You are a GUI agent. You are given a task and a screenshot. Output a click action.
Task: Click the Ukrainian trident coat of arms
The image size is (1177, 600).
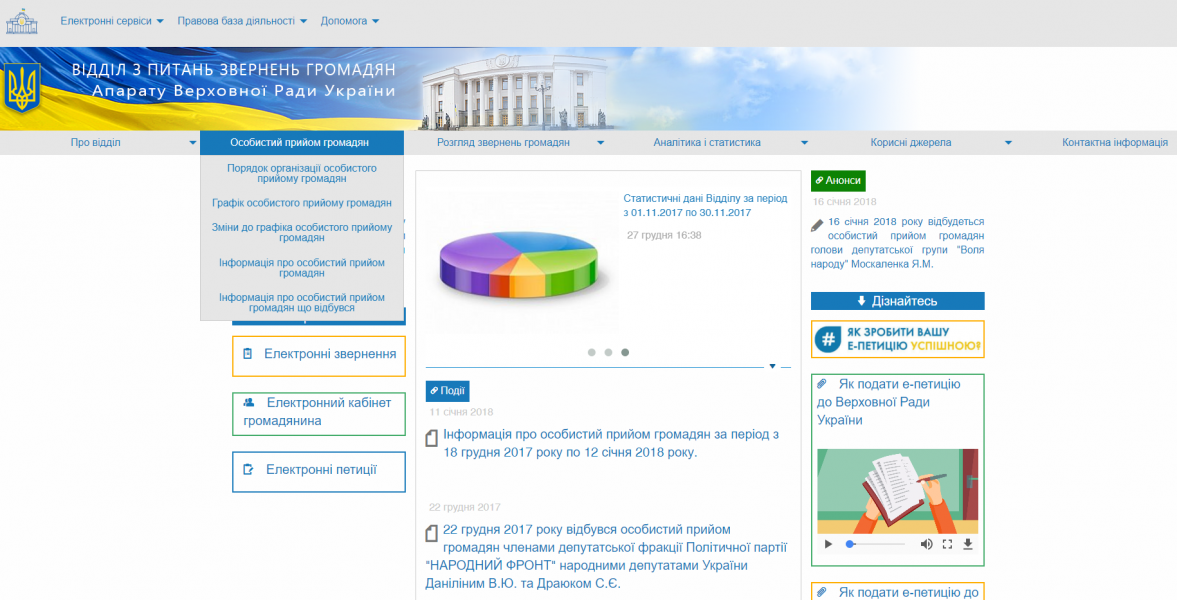tap(21, 88)
